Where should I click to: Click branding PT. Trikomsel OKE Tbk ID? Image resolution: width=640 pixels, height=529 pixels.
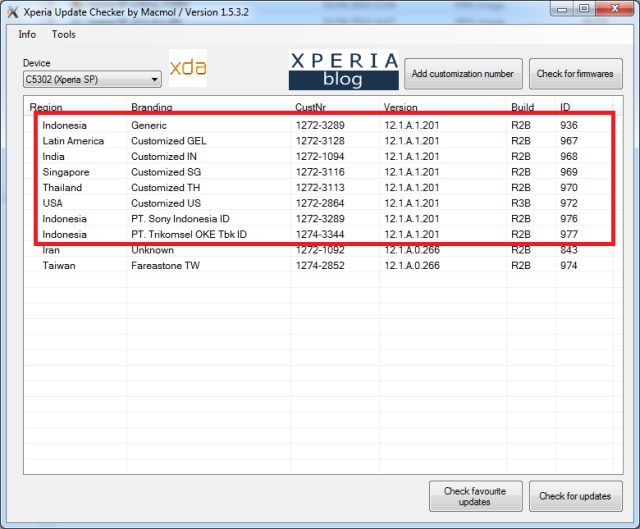point(189,234)
